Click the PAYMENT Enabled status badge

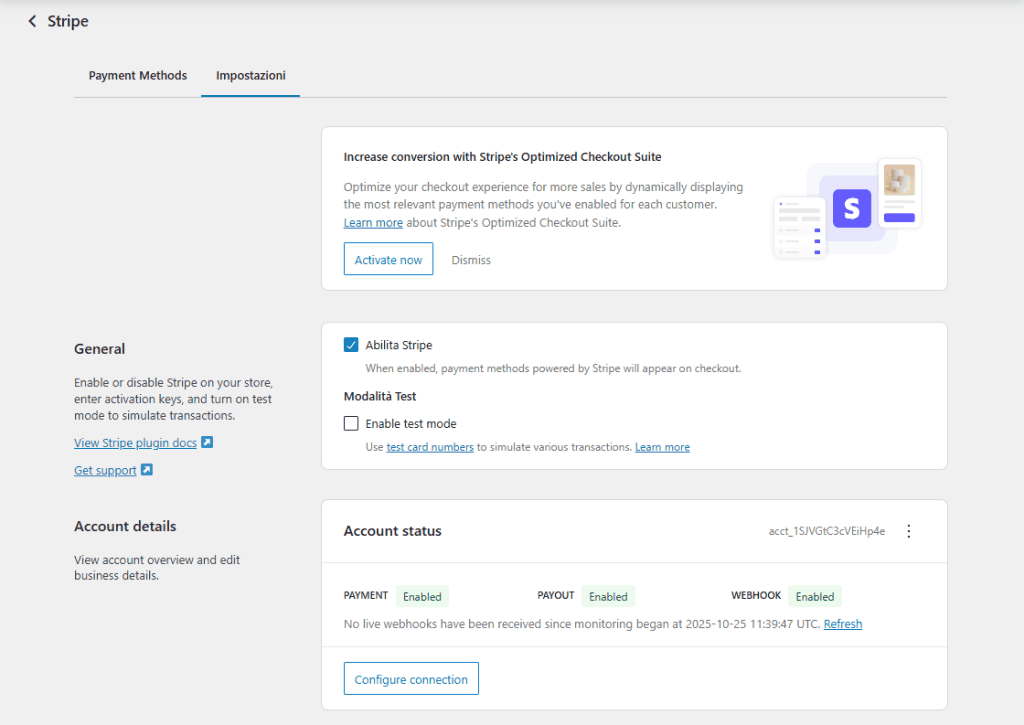click(421, 596)
